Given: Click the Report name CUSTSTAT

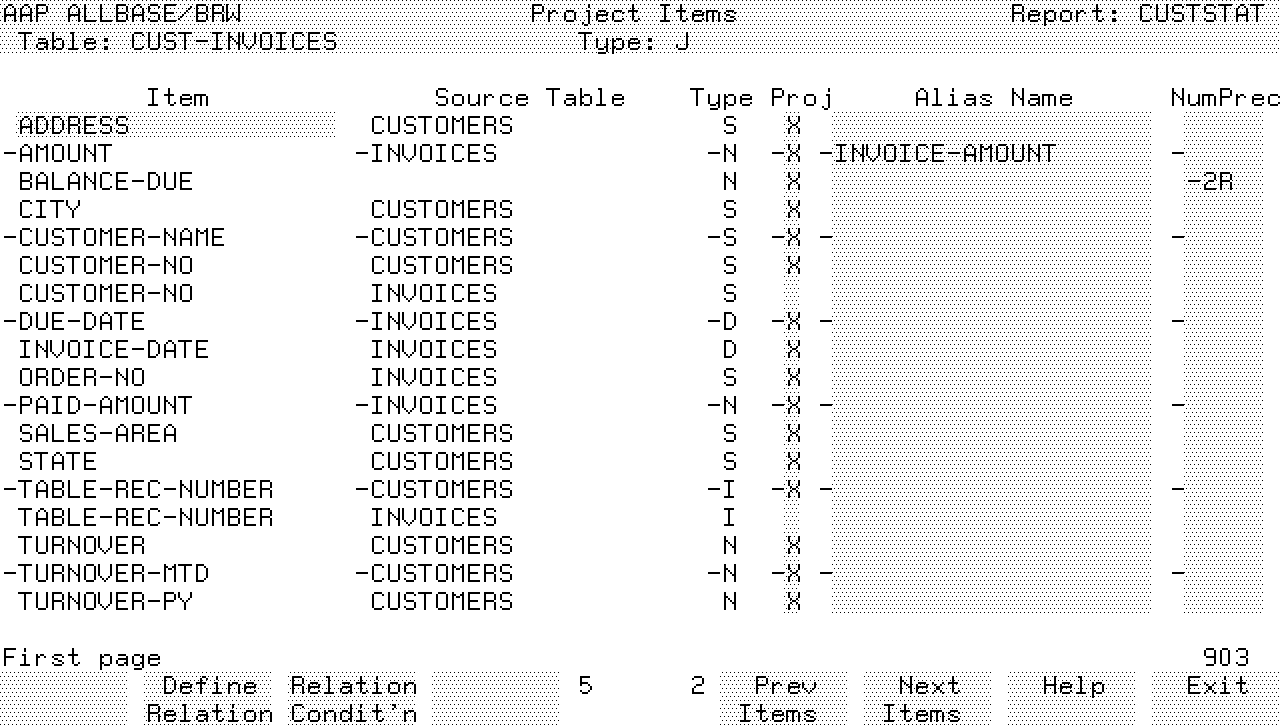Looking at the screenshot, I should coord(1200,14).
